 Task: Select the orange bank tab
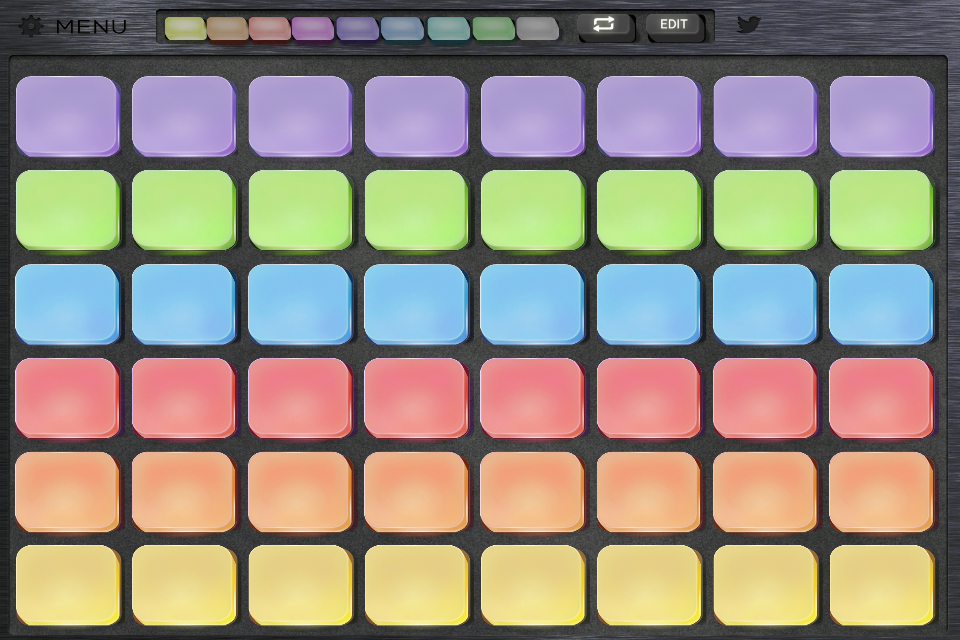pyautogui.click(x=227, y=29)
